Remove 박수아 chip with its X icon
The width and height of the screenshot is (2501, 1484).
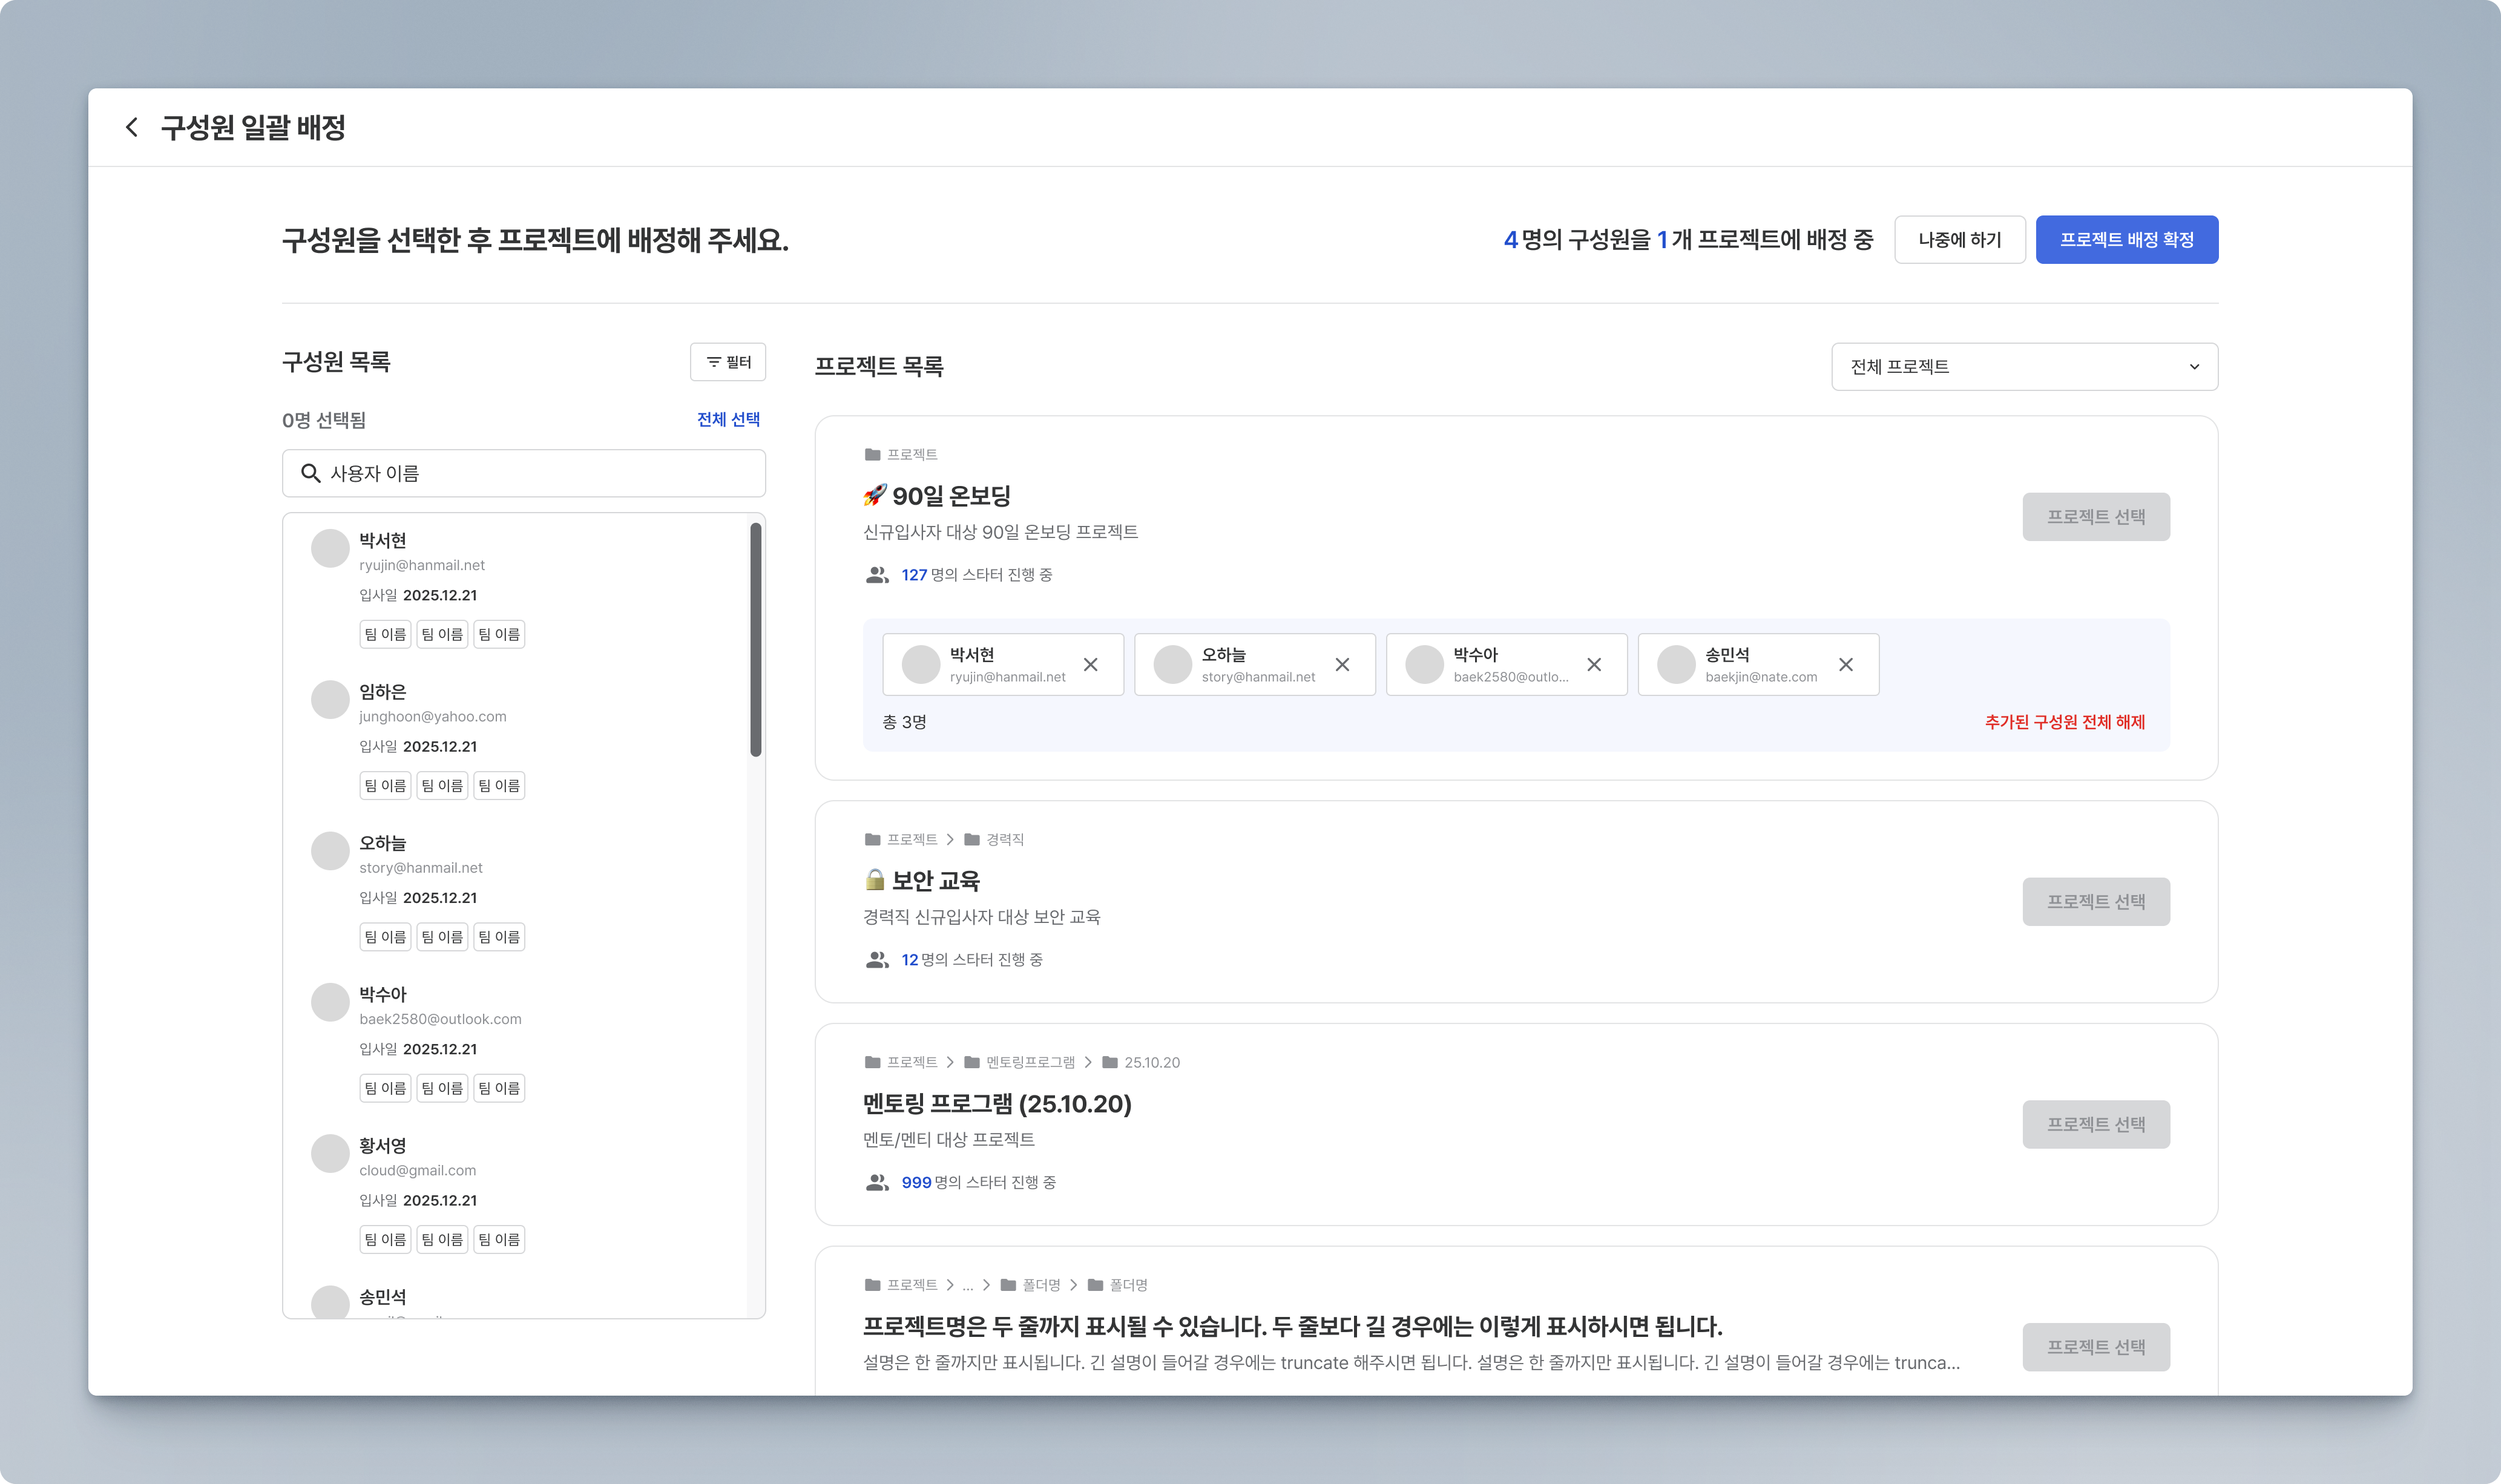[x=1594, y=665]
